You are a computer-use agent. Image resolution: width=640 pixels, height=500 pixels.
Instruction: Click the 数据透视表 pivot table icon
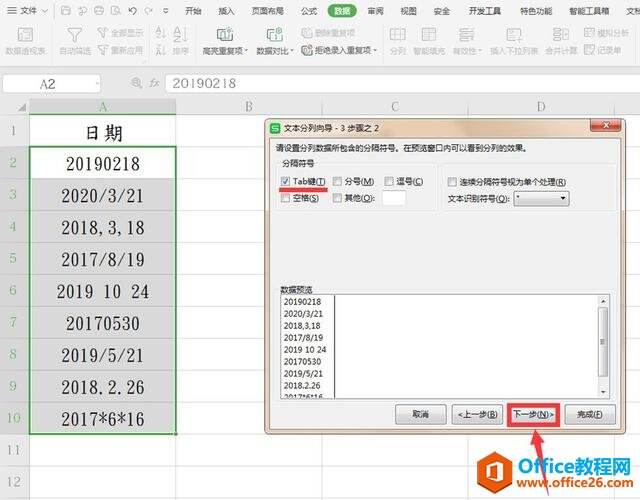tap(25, 42)
